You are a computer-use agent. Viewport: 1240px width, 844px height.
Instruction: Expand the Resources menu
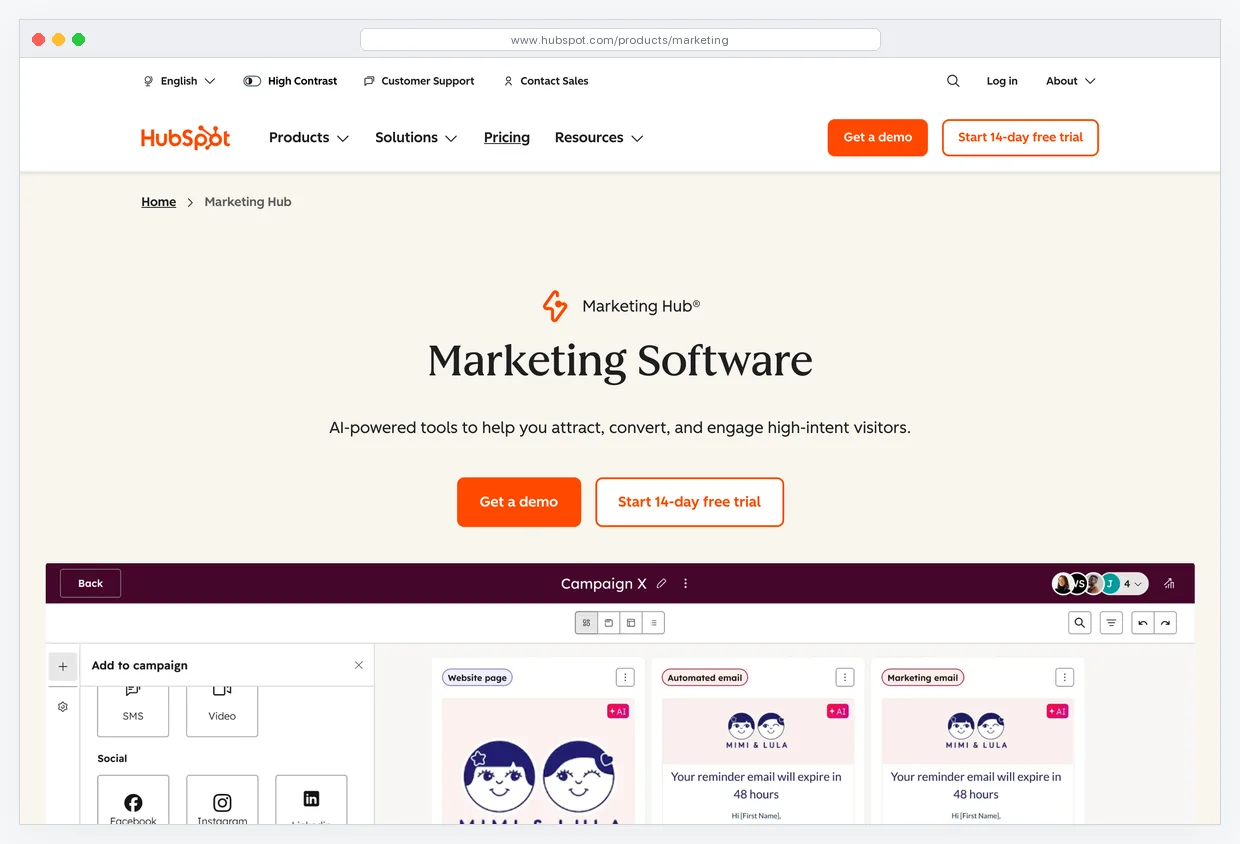click(x=599, y=138)
